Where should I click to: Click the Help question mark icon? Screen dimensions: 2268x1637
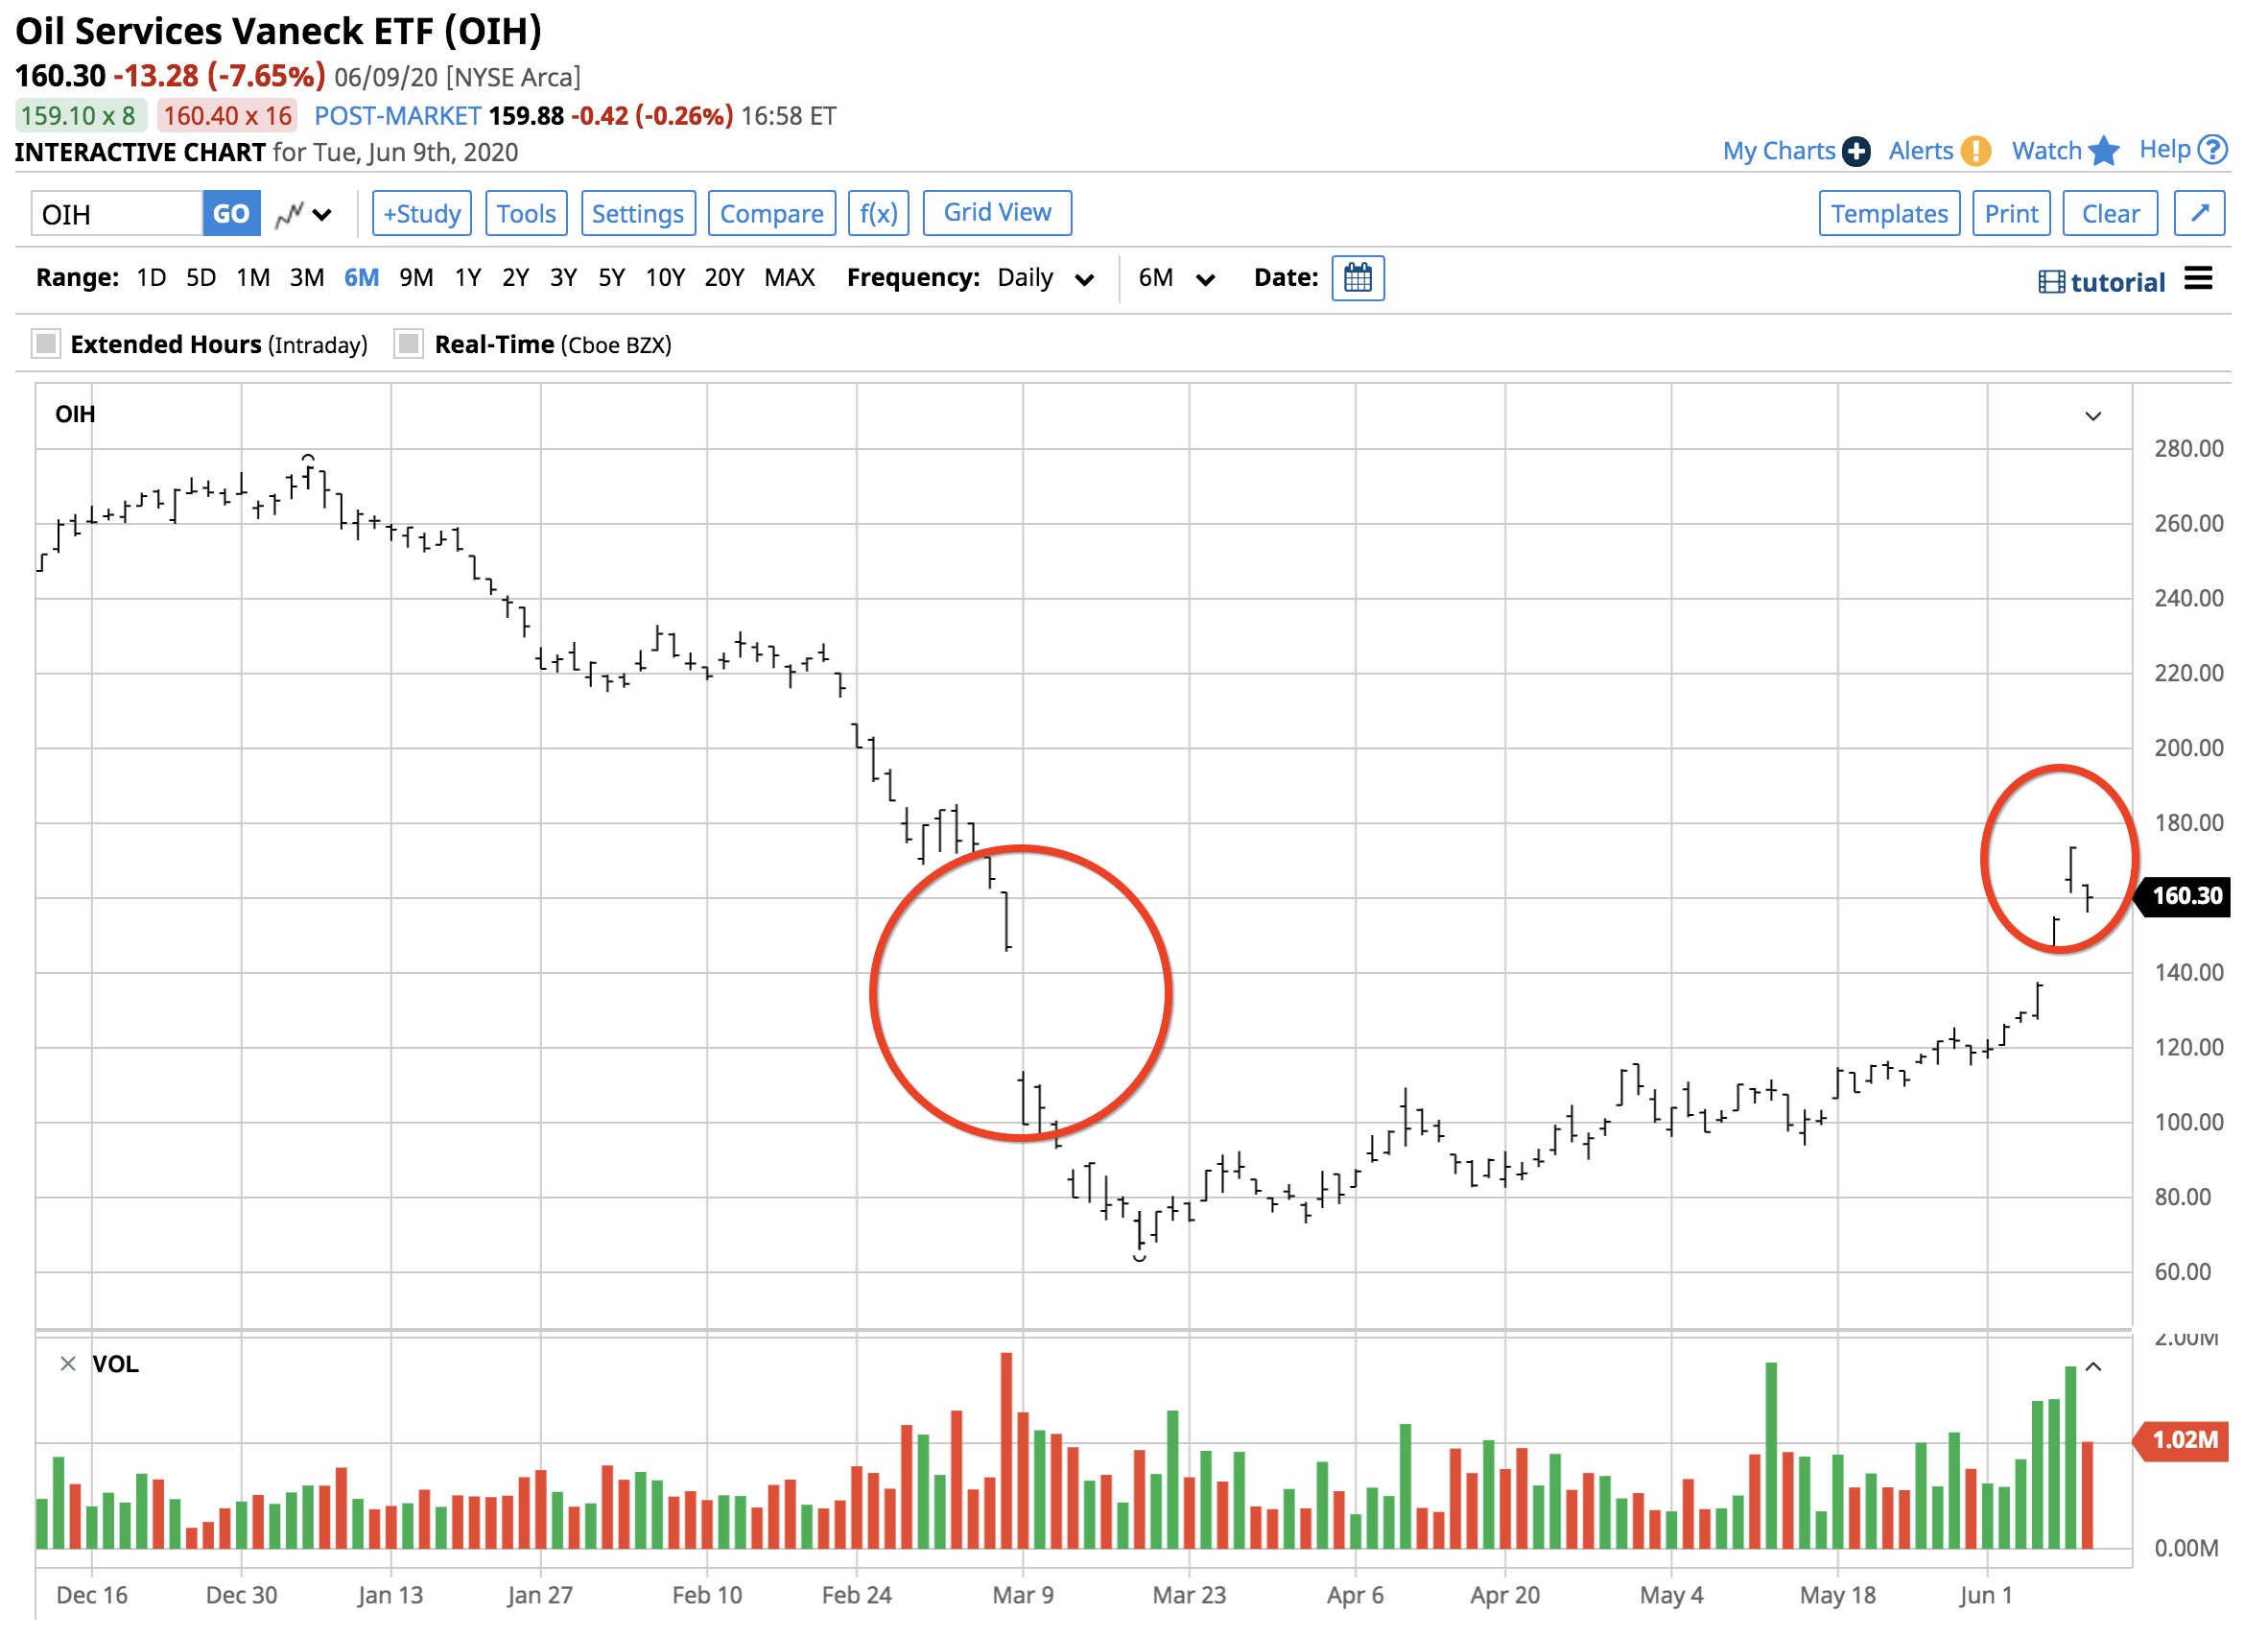pos(2214,150)
